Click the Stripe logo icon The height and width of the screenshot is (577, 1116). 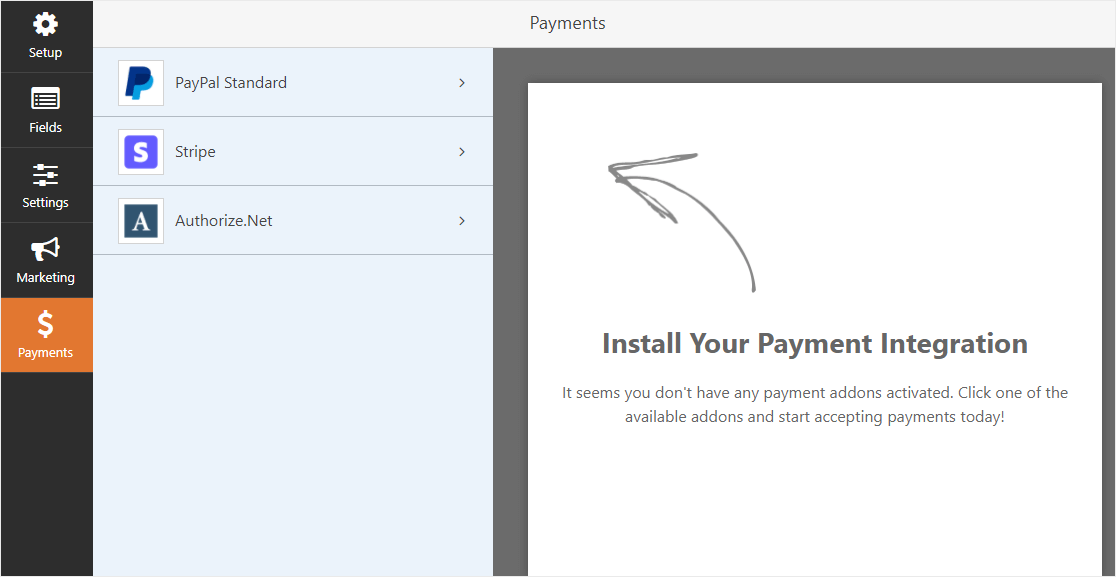(x=140, y=151)
